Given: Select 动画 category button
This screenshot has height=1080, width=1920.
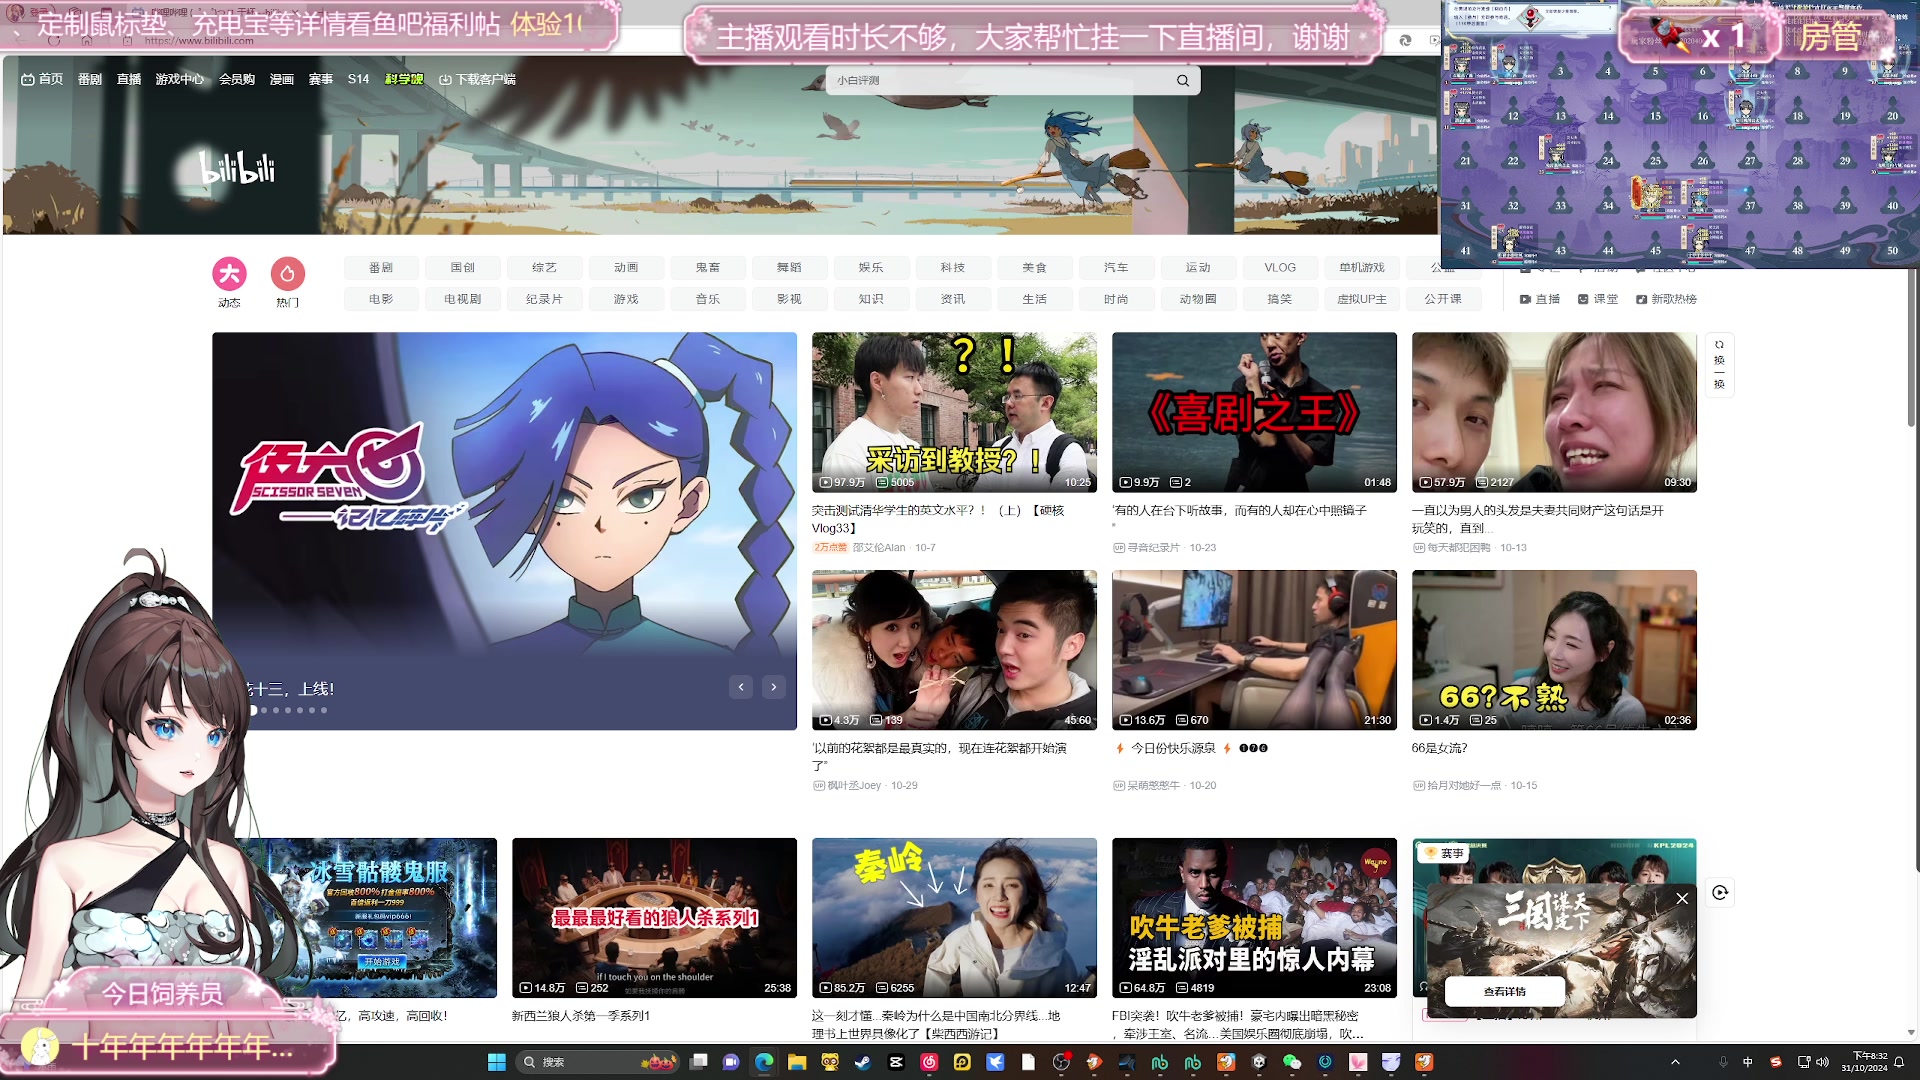Looking at the screenshot, I should click(x=626, y=267).
